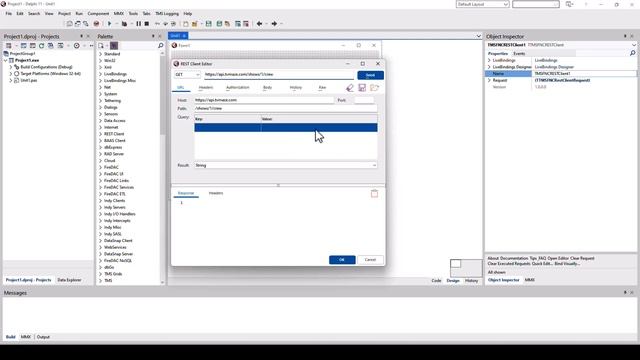Click the Host input field

(264, 100)
